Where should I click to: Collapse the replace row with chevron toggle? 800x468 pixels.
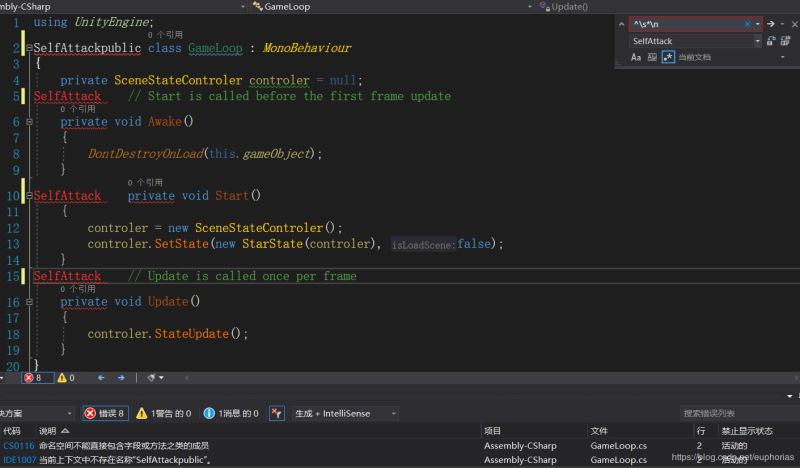pos(621,23)
